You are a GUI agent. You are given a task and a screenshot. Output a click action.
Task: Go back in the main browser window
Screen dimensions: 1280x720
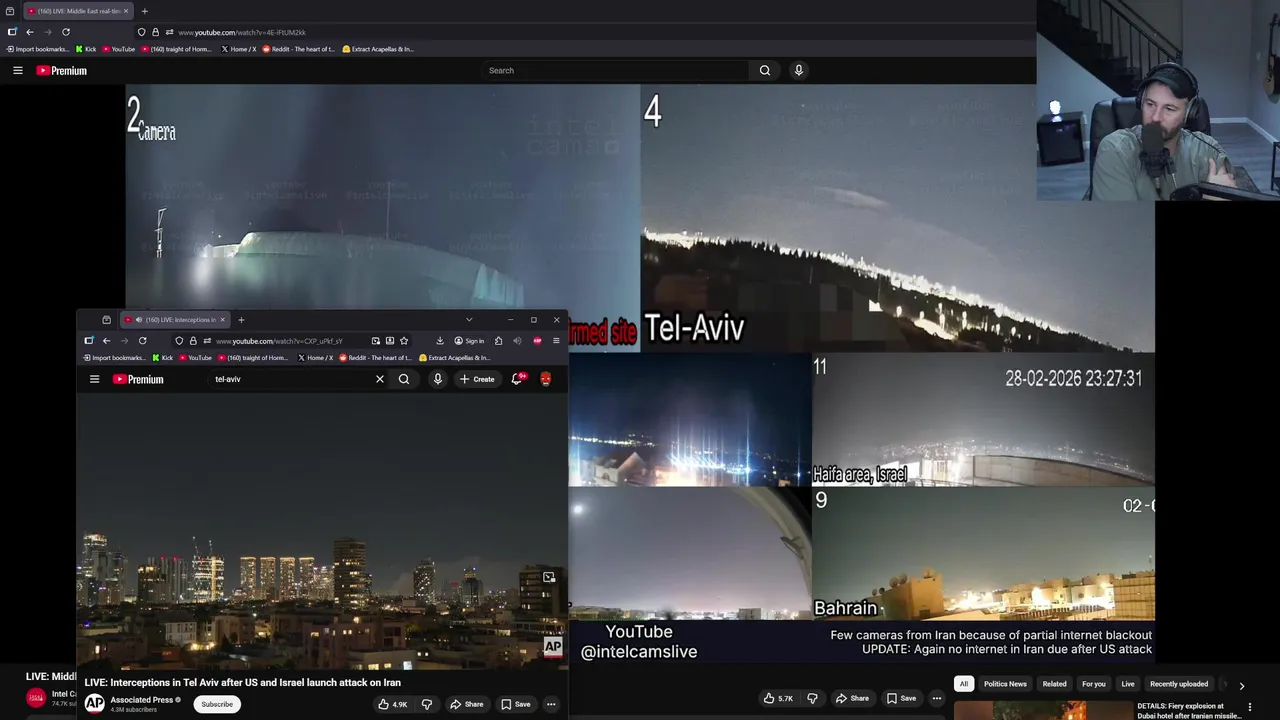tap(29, 32)
